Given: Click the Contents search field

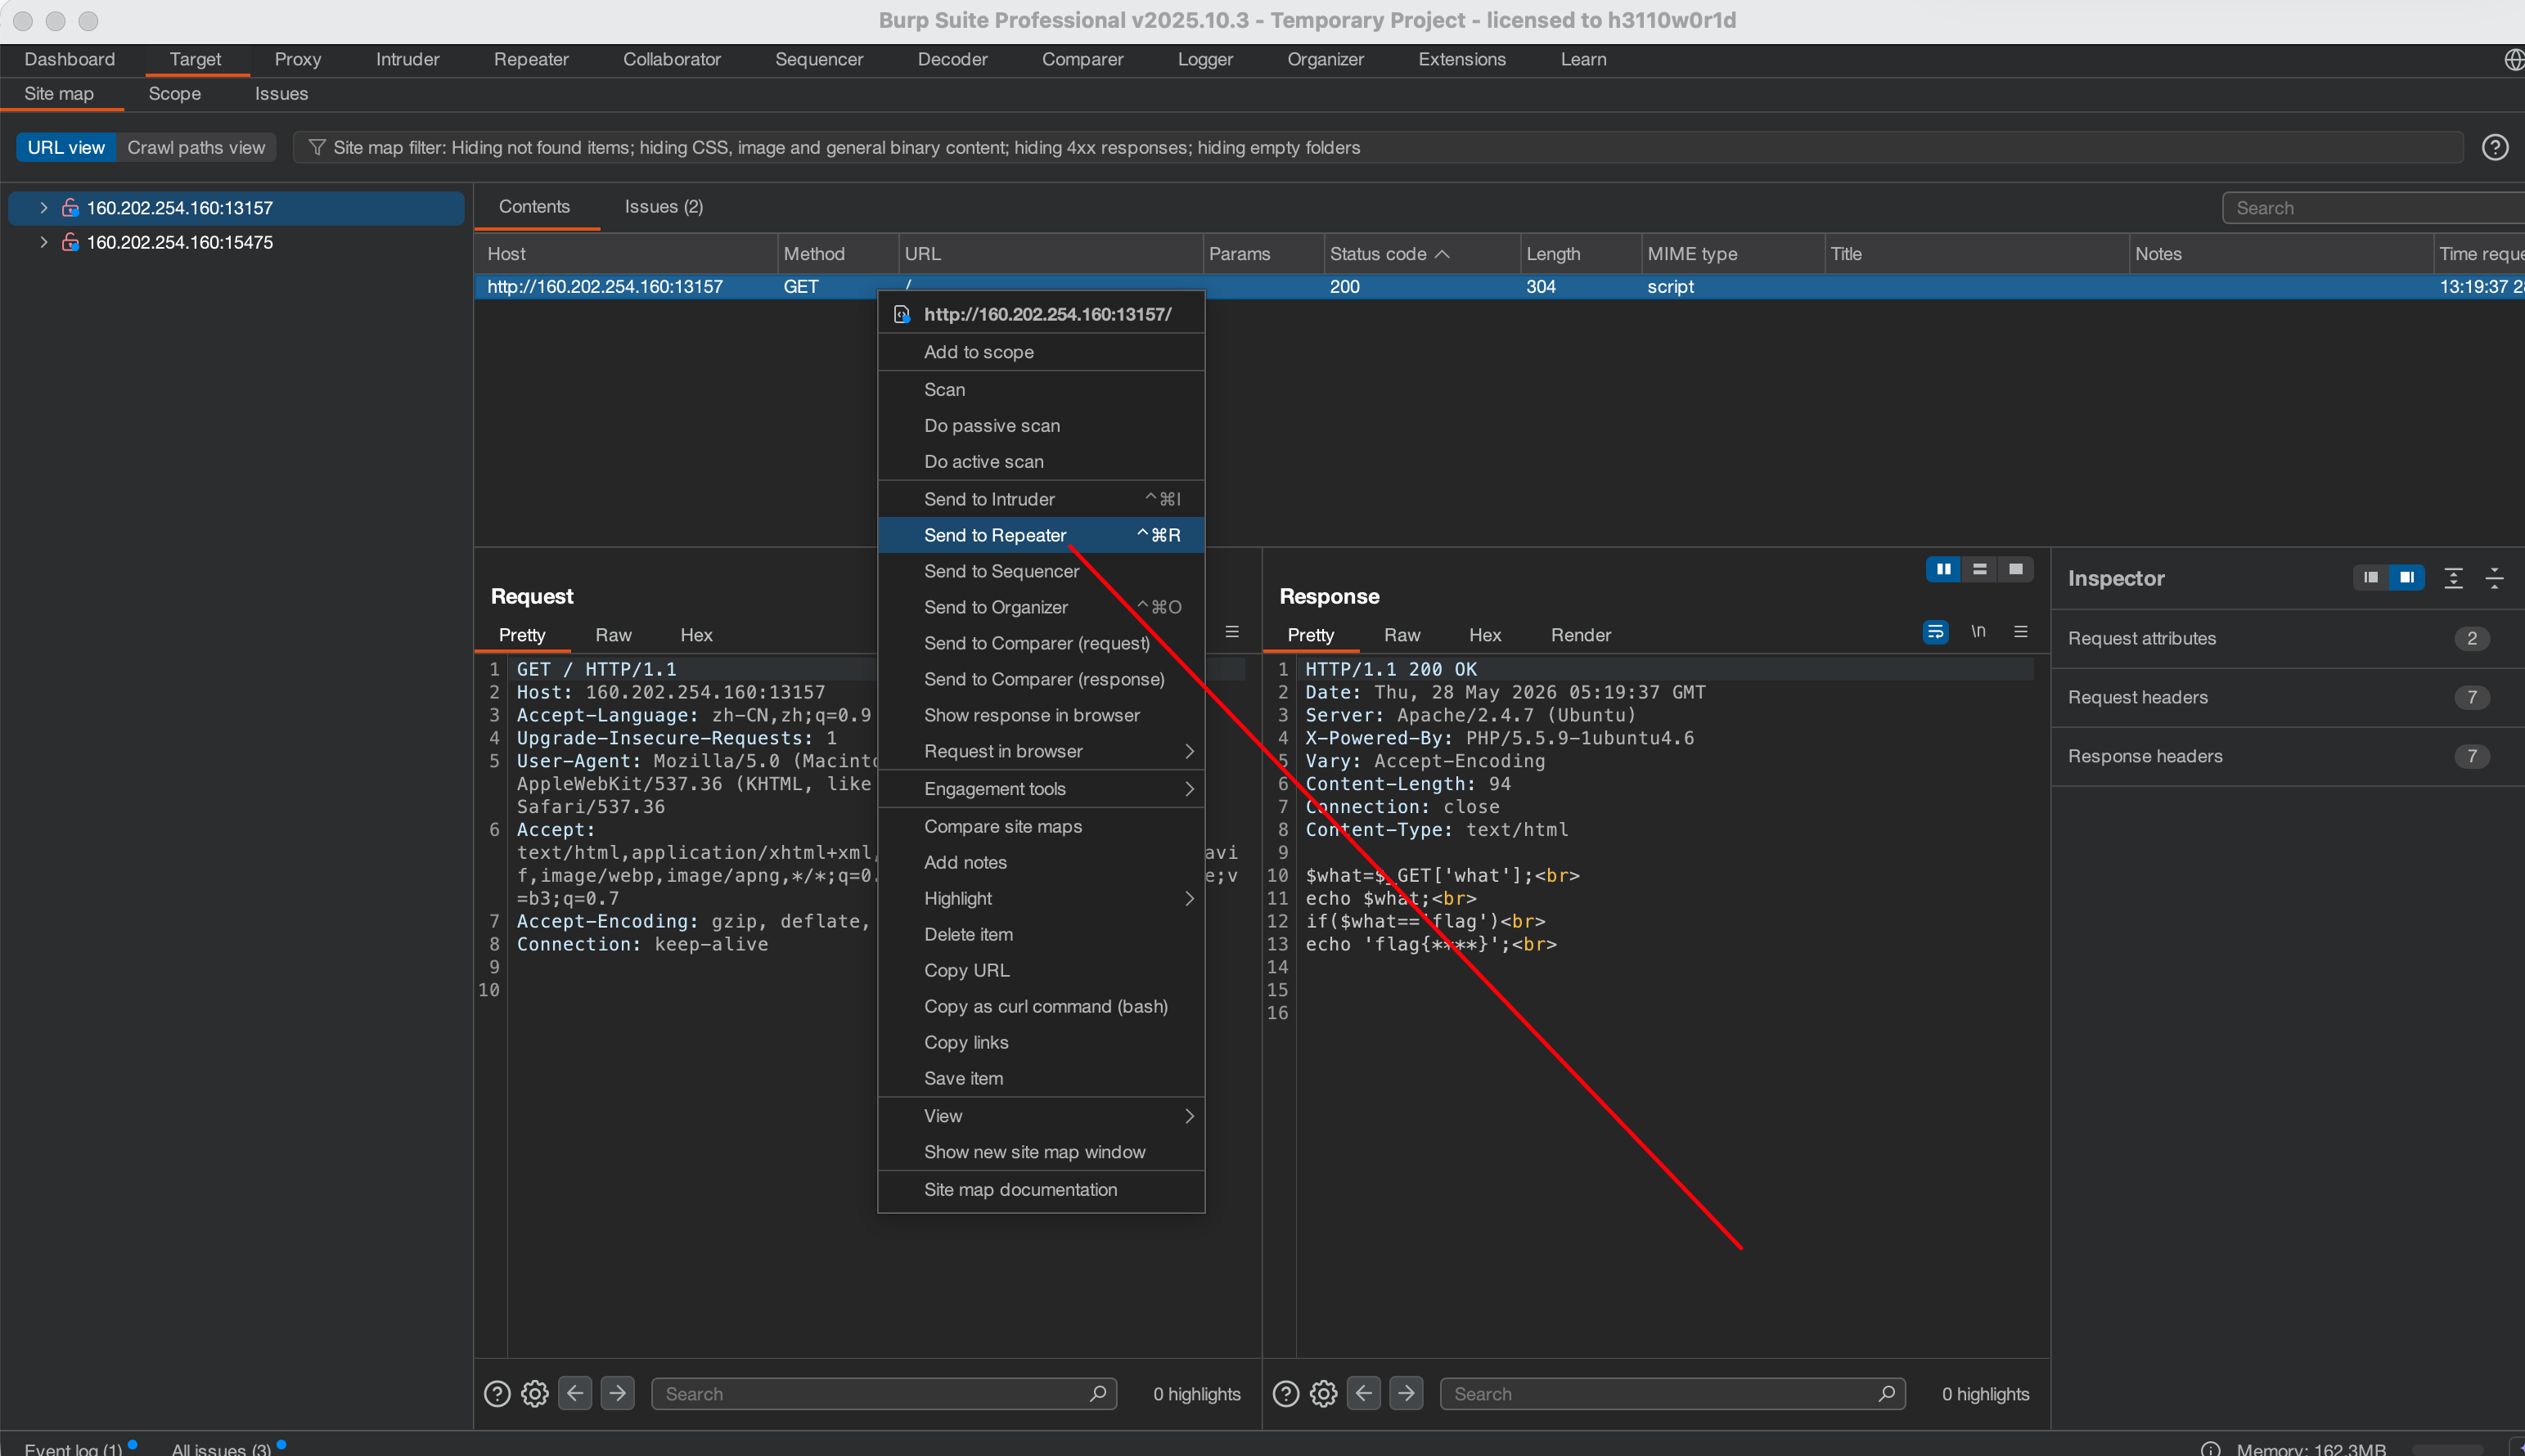Looking at the screenshot, I should (x=2374, y=208).
